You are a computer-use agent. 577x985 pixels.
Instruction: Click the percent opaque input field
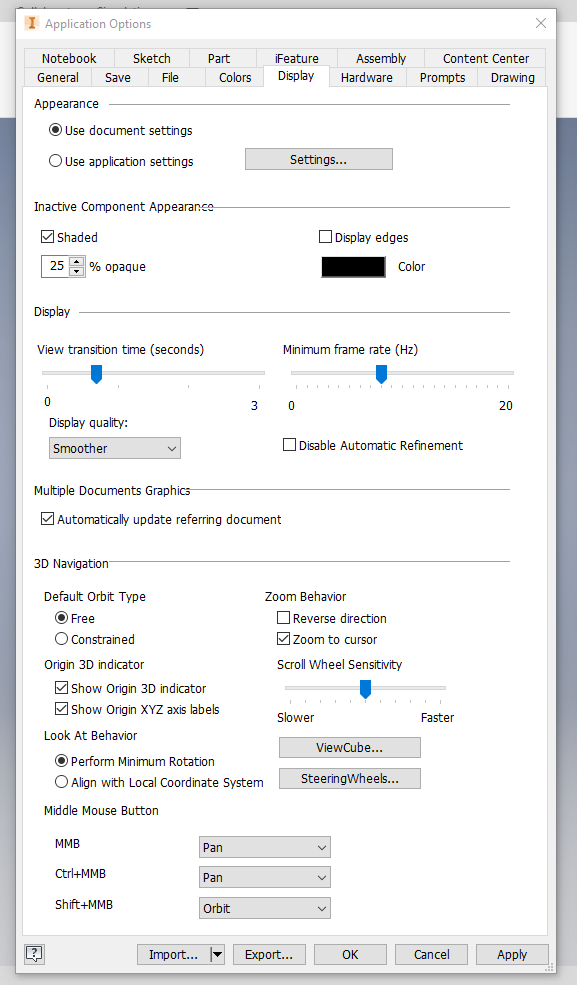coord(56,266)
